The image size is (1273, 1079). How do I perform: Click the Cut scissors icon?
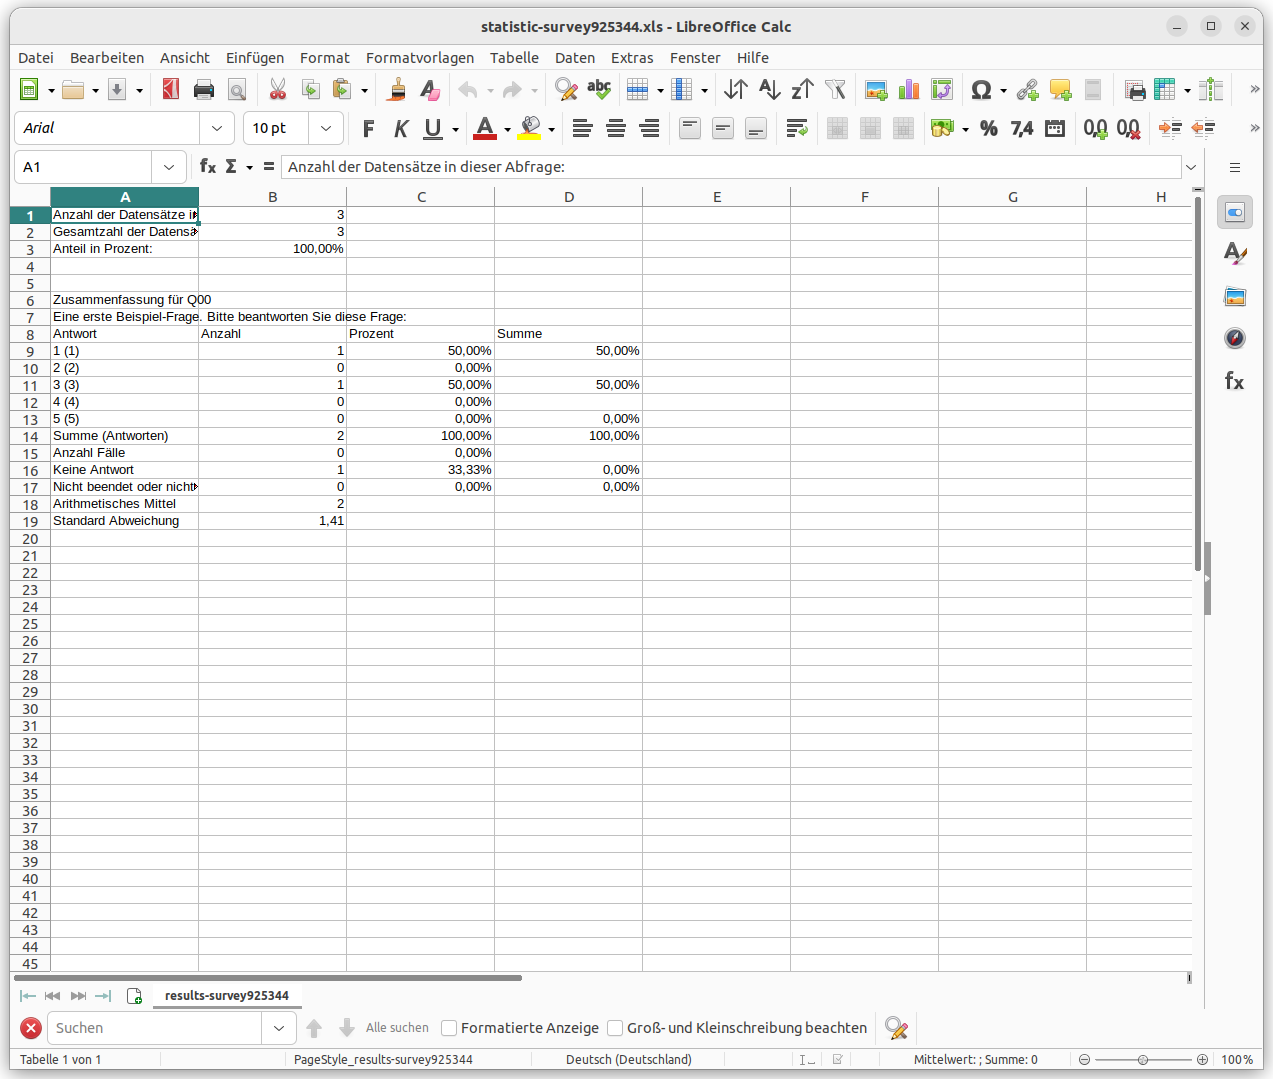[278, 90]
